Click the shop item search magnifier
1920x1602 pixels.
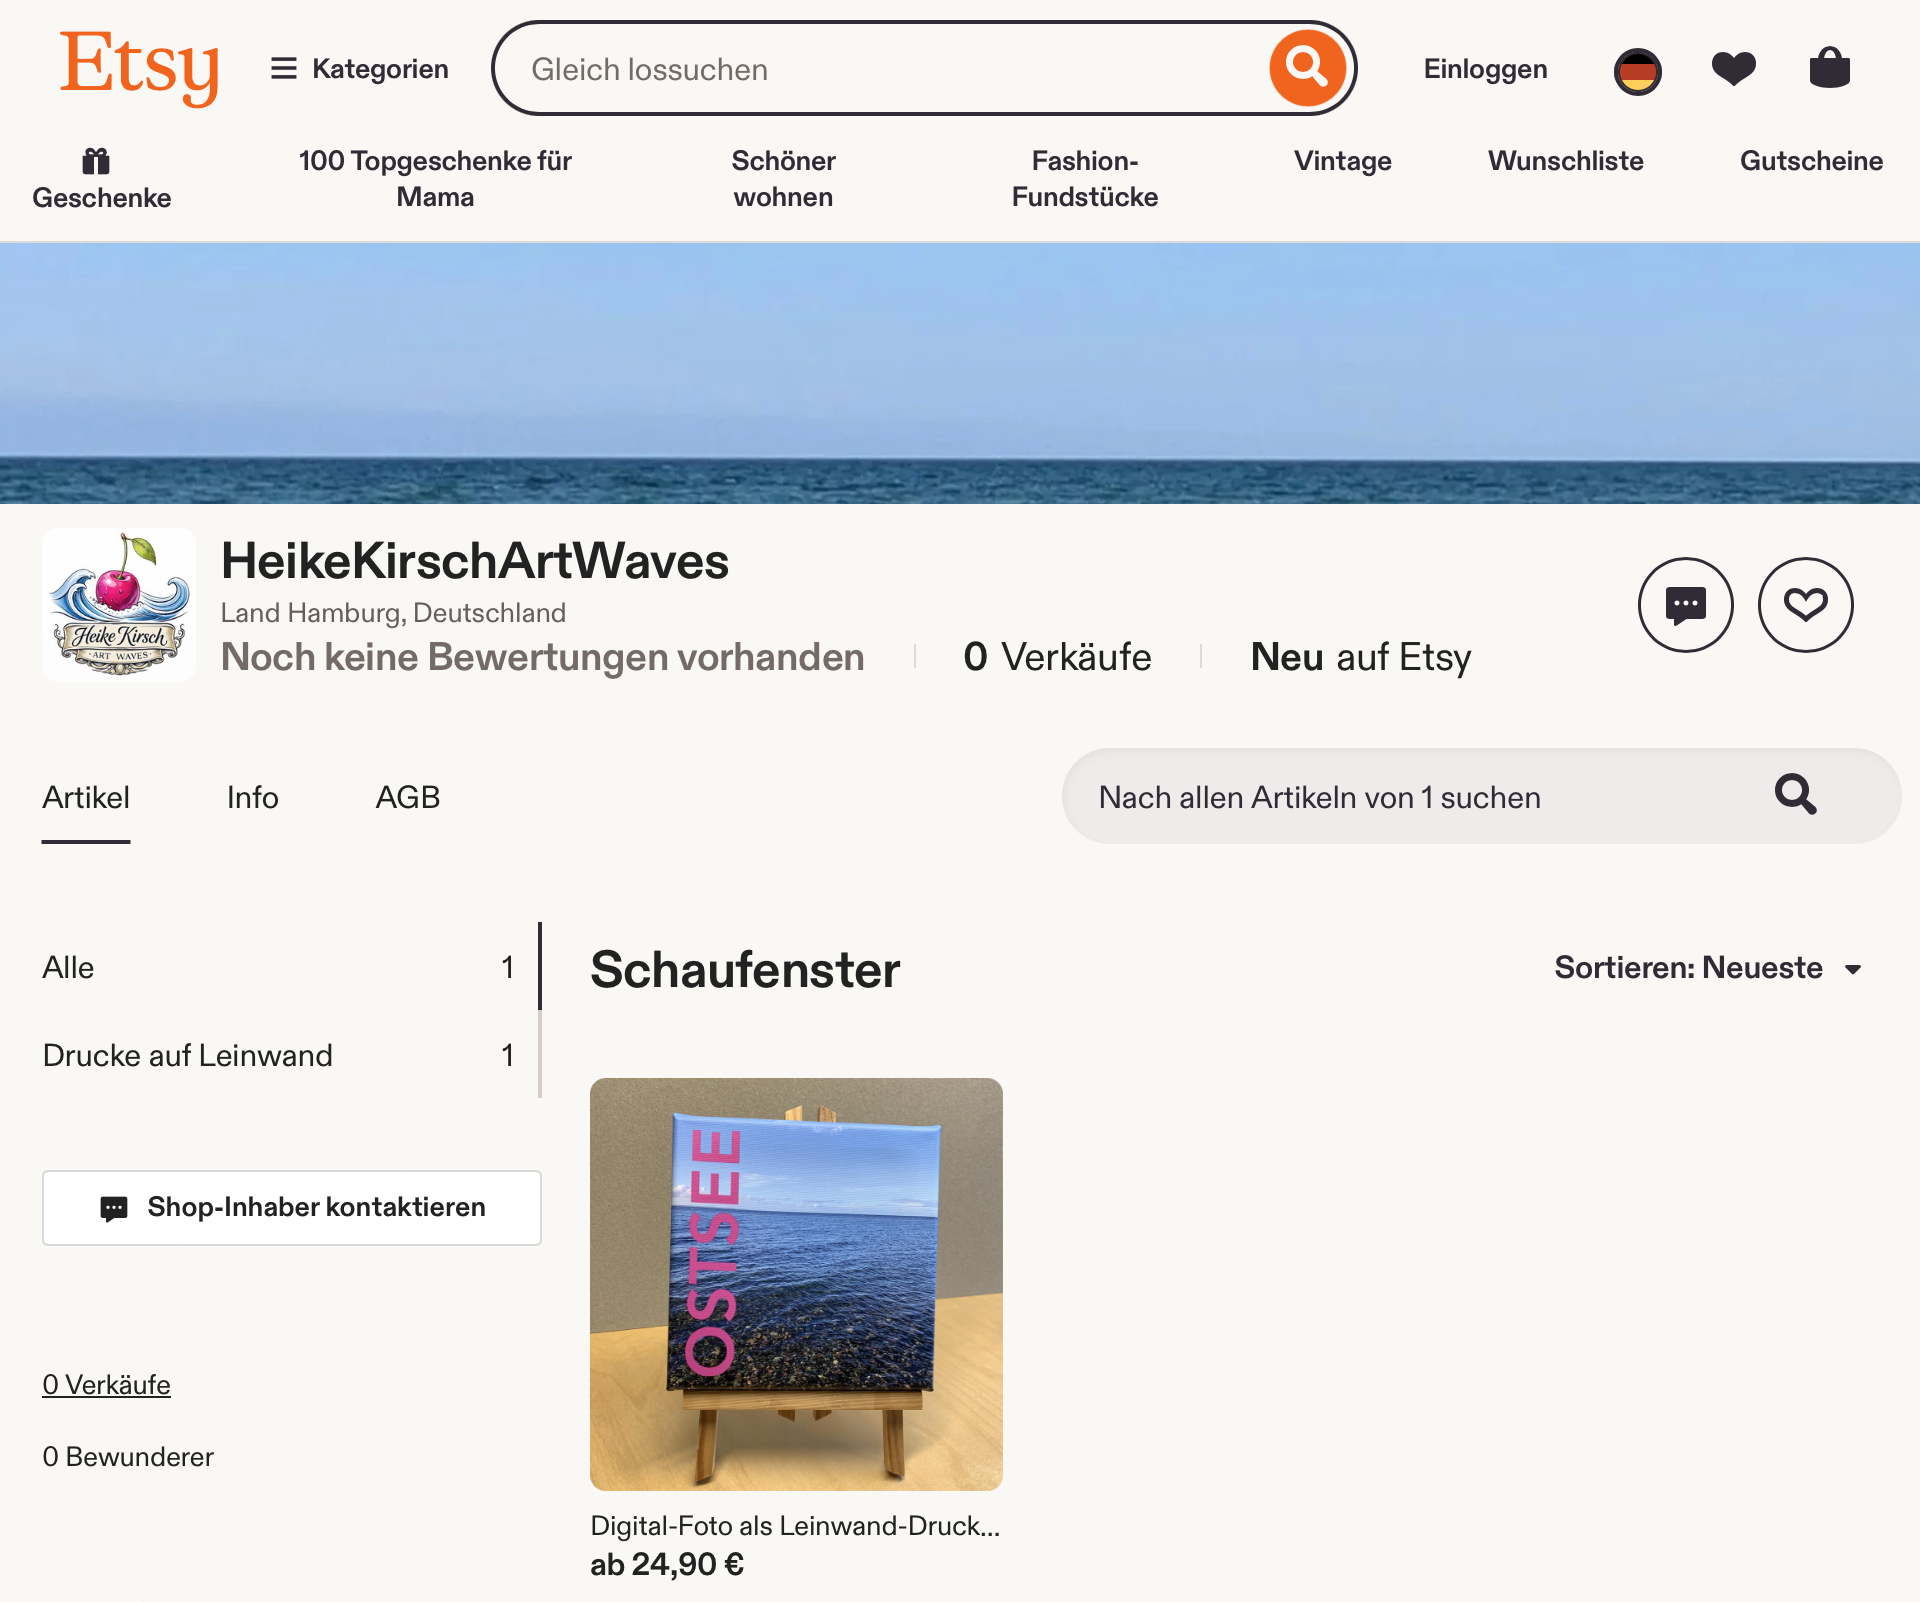pyautogui.click(x=1795, y=796)
